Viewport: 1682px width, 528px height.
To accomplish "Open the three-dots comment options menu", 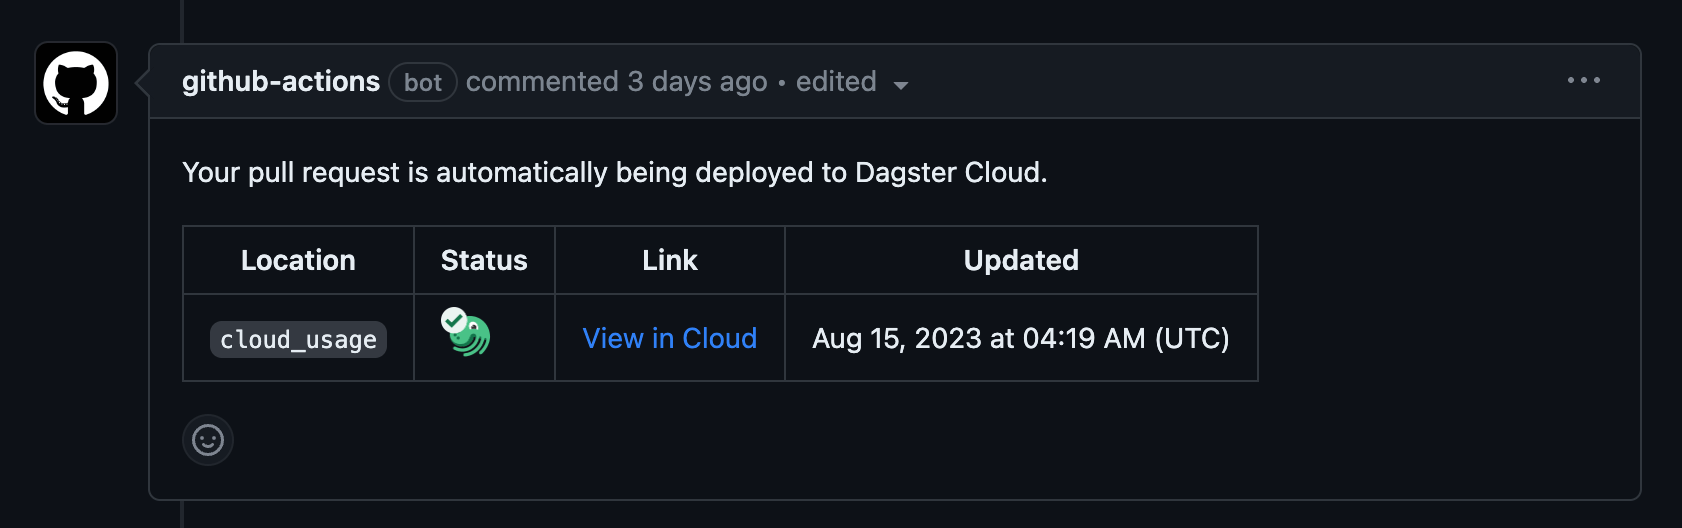I will pyautogui.click(x=1584, y=80).
